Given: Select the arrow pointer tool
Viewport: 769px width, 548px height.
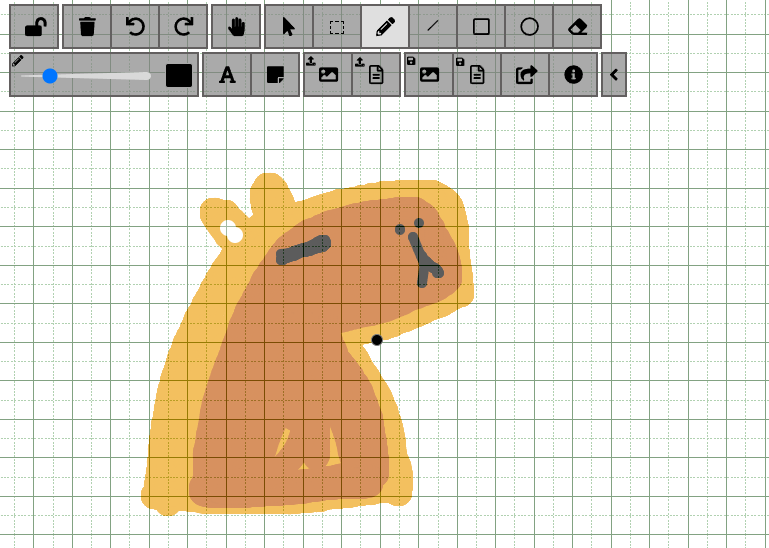Looking at the screenshot, I should [x=289, y=27].
